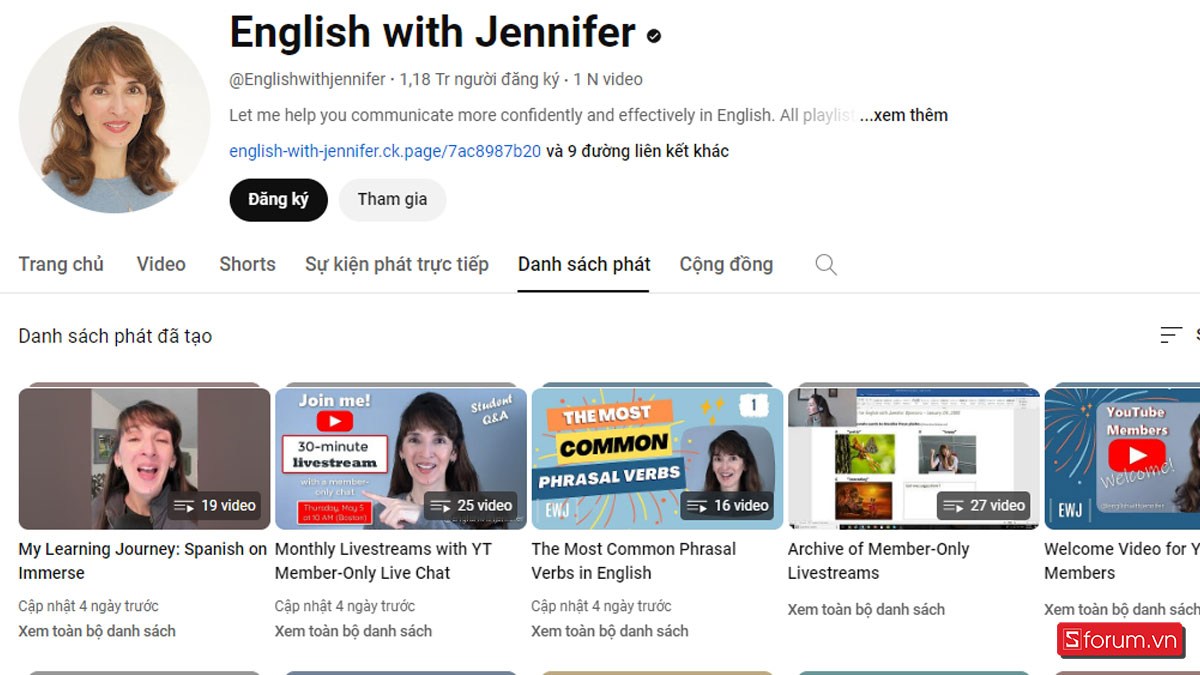Click 'Cập nhật 4 ngày trước' under Monthly Livestreams

(x=345, y=606)
